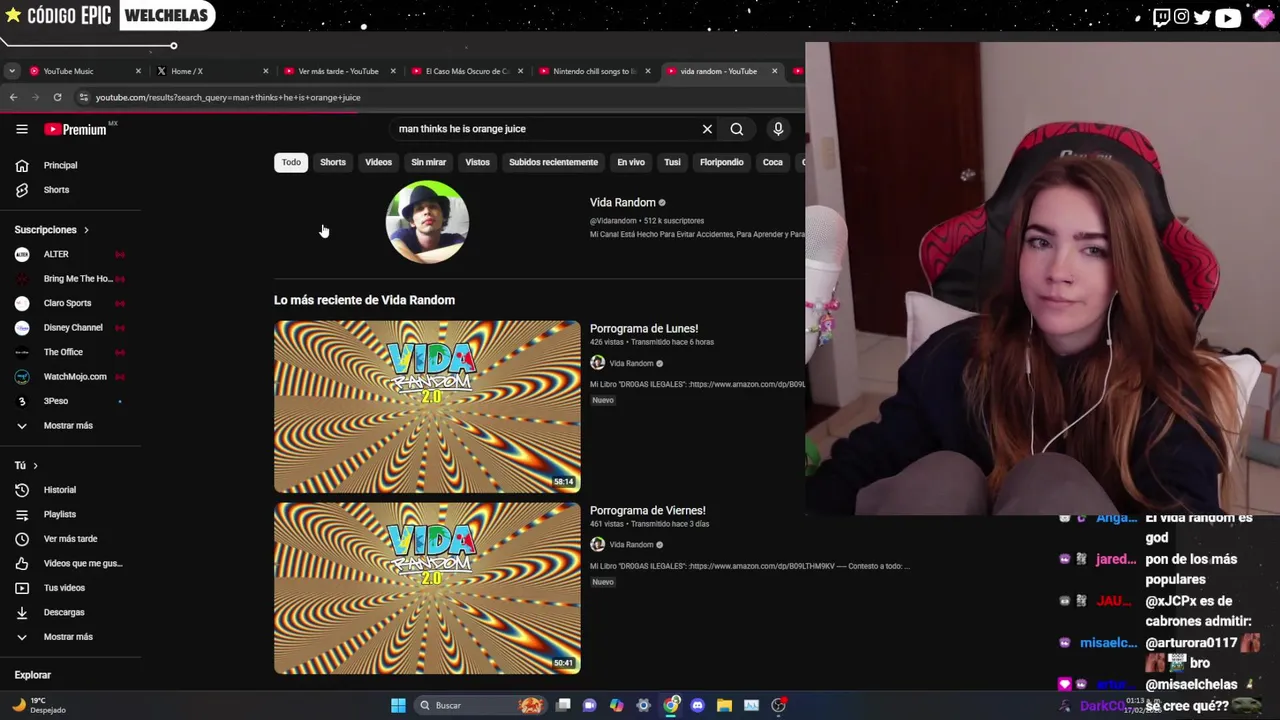Select the Tusi filter chip
Image resolution: width=1280 pixels, height=720 pixels.
672,162
